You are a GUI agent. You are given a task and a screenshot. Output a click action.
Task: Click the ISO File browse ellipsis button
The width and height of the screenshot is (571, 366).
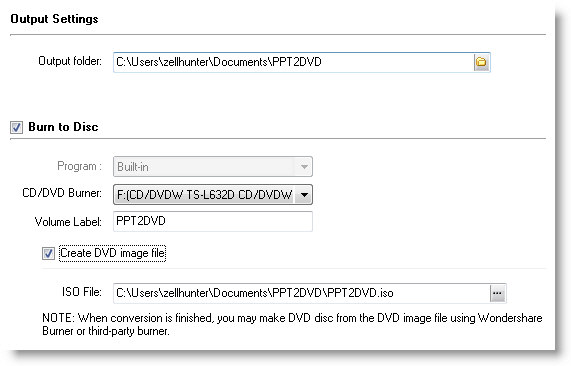point(497,293)
